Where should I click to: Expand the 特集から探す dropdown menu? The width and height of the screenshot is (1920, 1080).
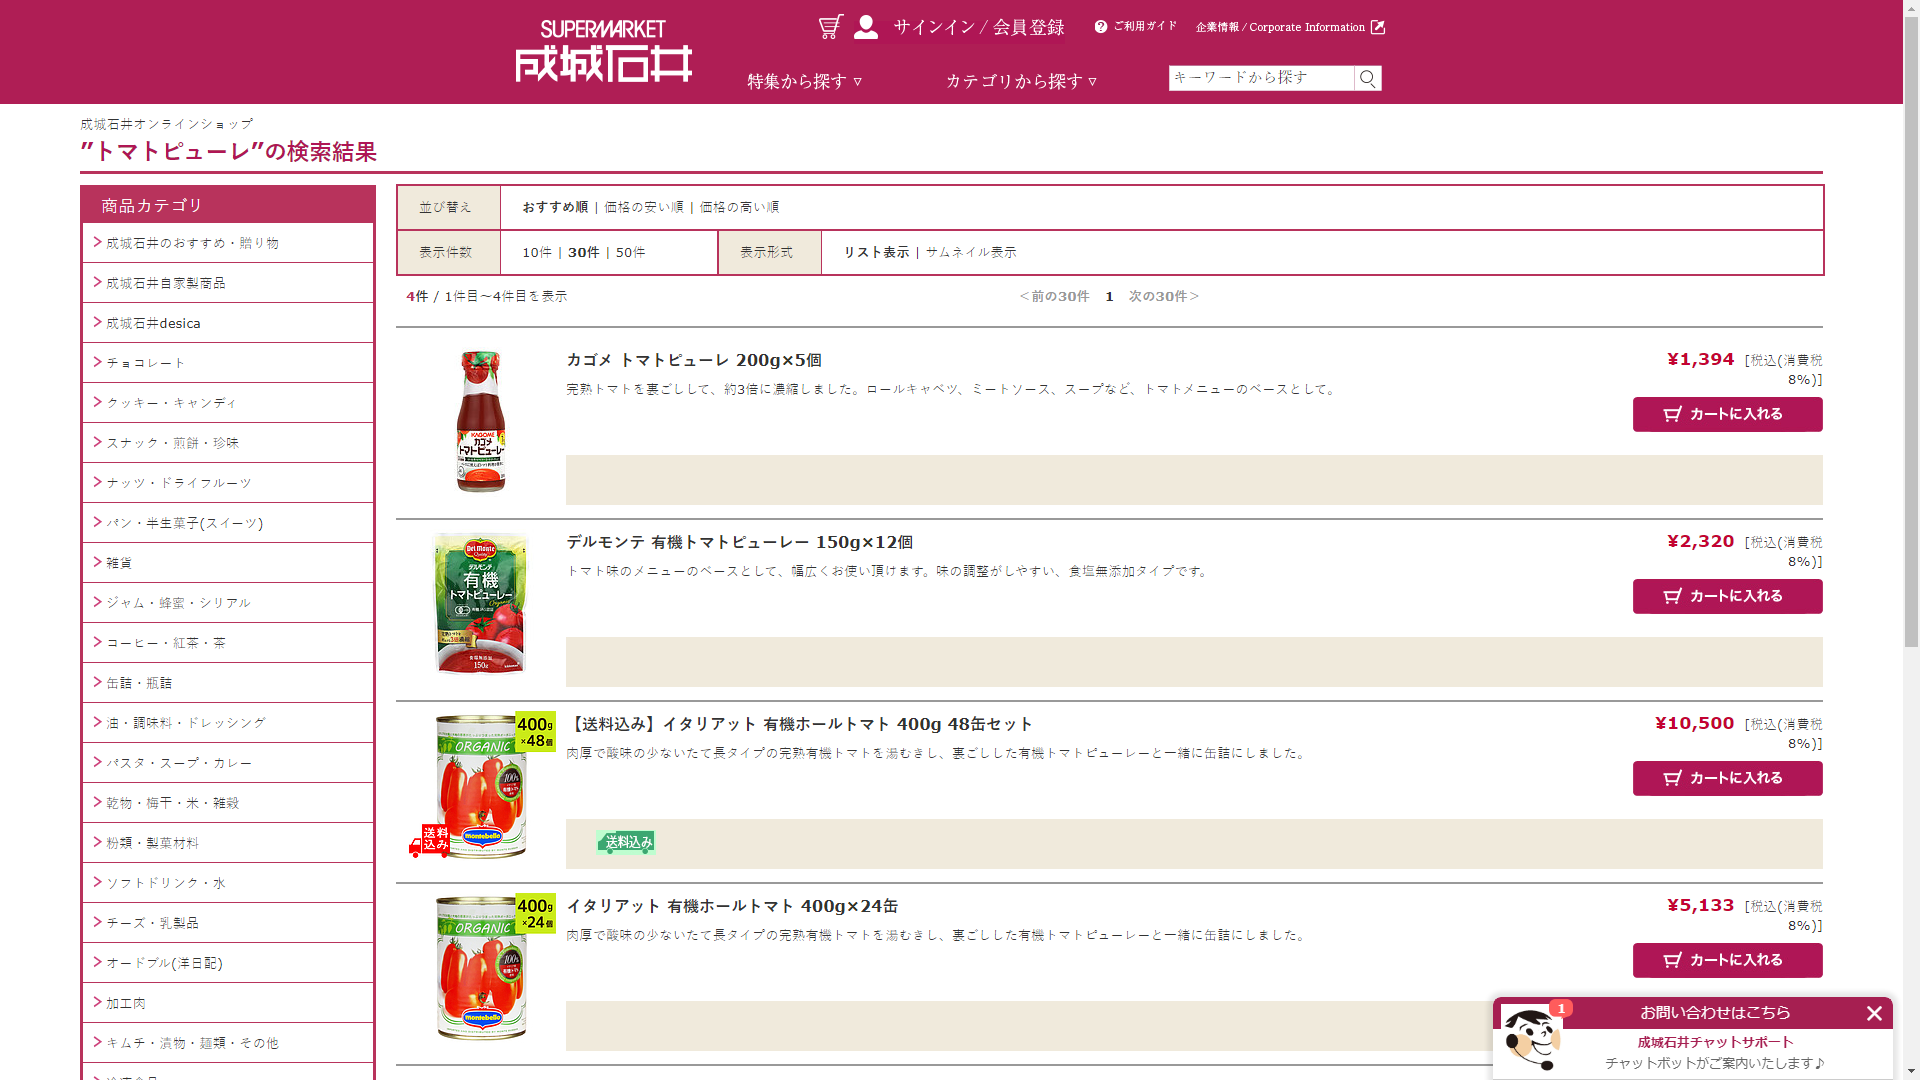805,81
